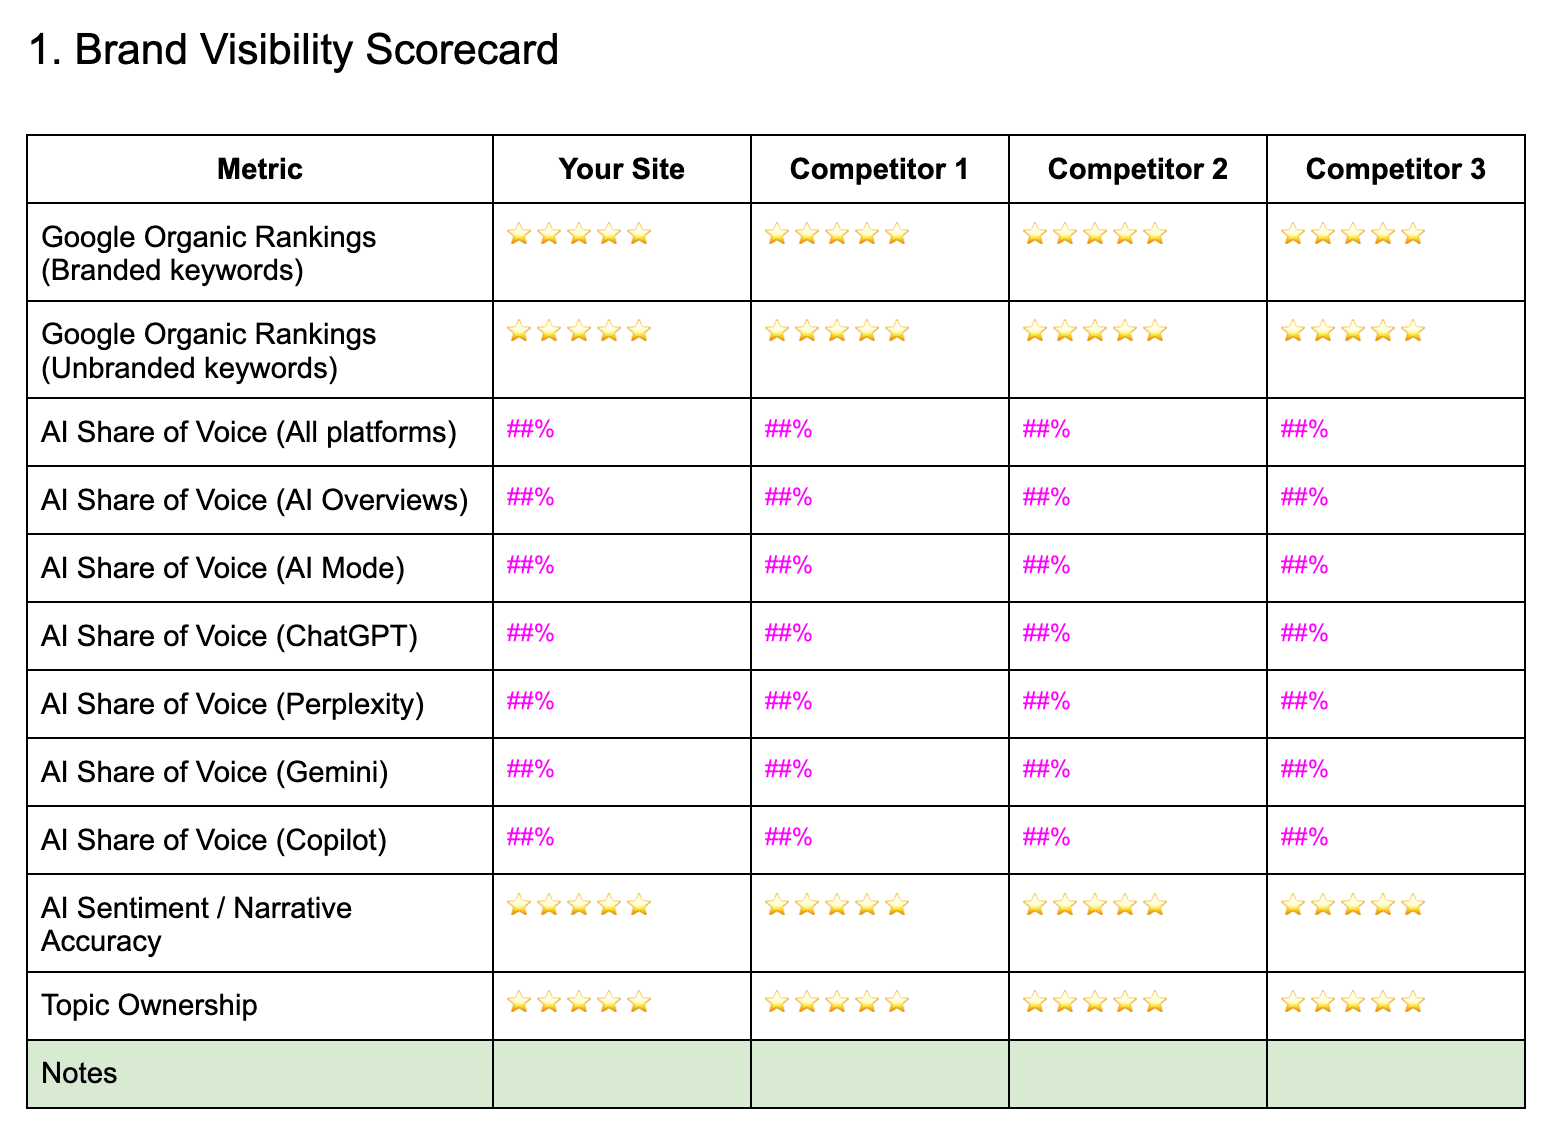Select the Competitor 2 Notes cell

coord(1138,1074)
